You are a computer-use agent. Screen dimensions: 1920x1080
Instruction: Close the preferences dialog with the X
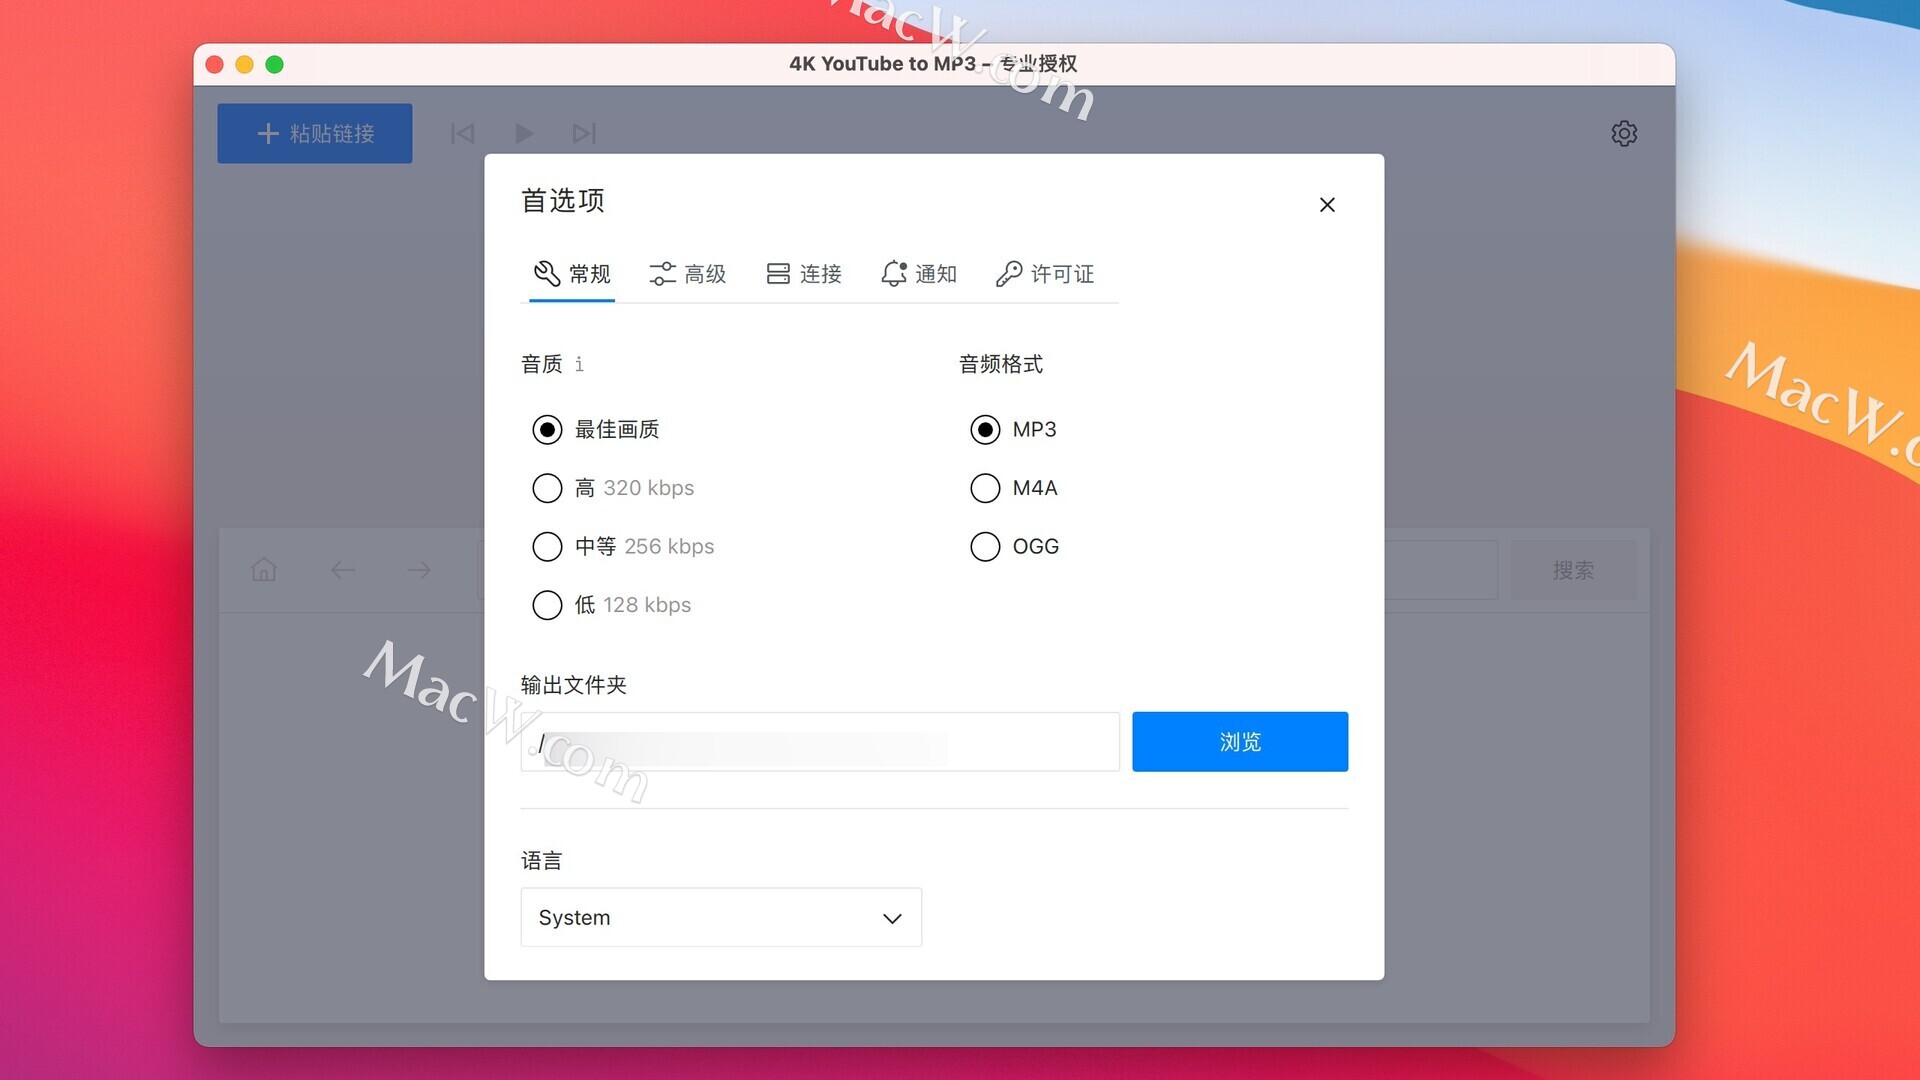coord(1327,204)
